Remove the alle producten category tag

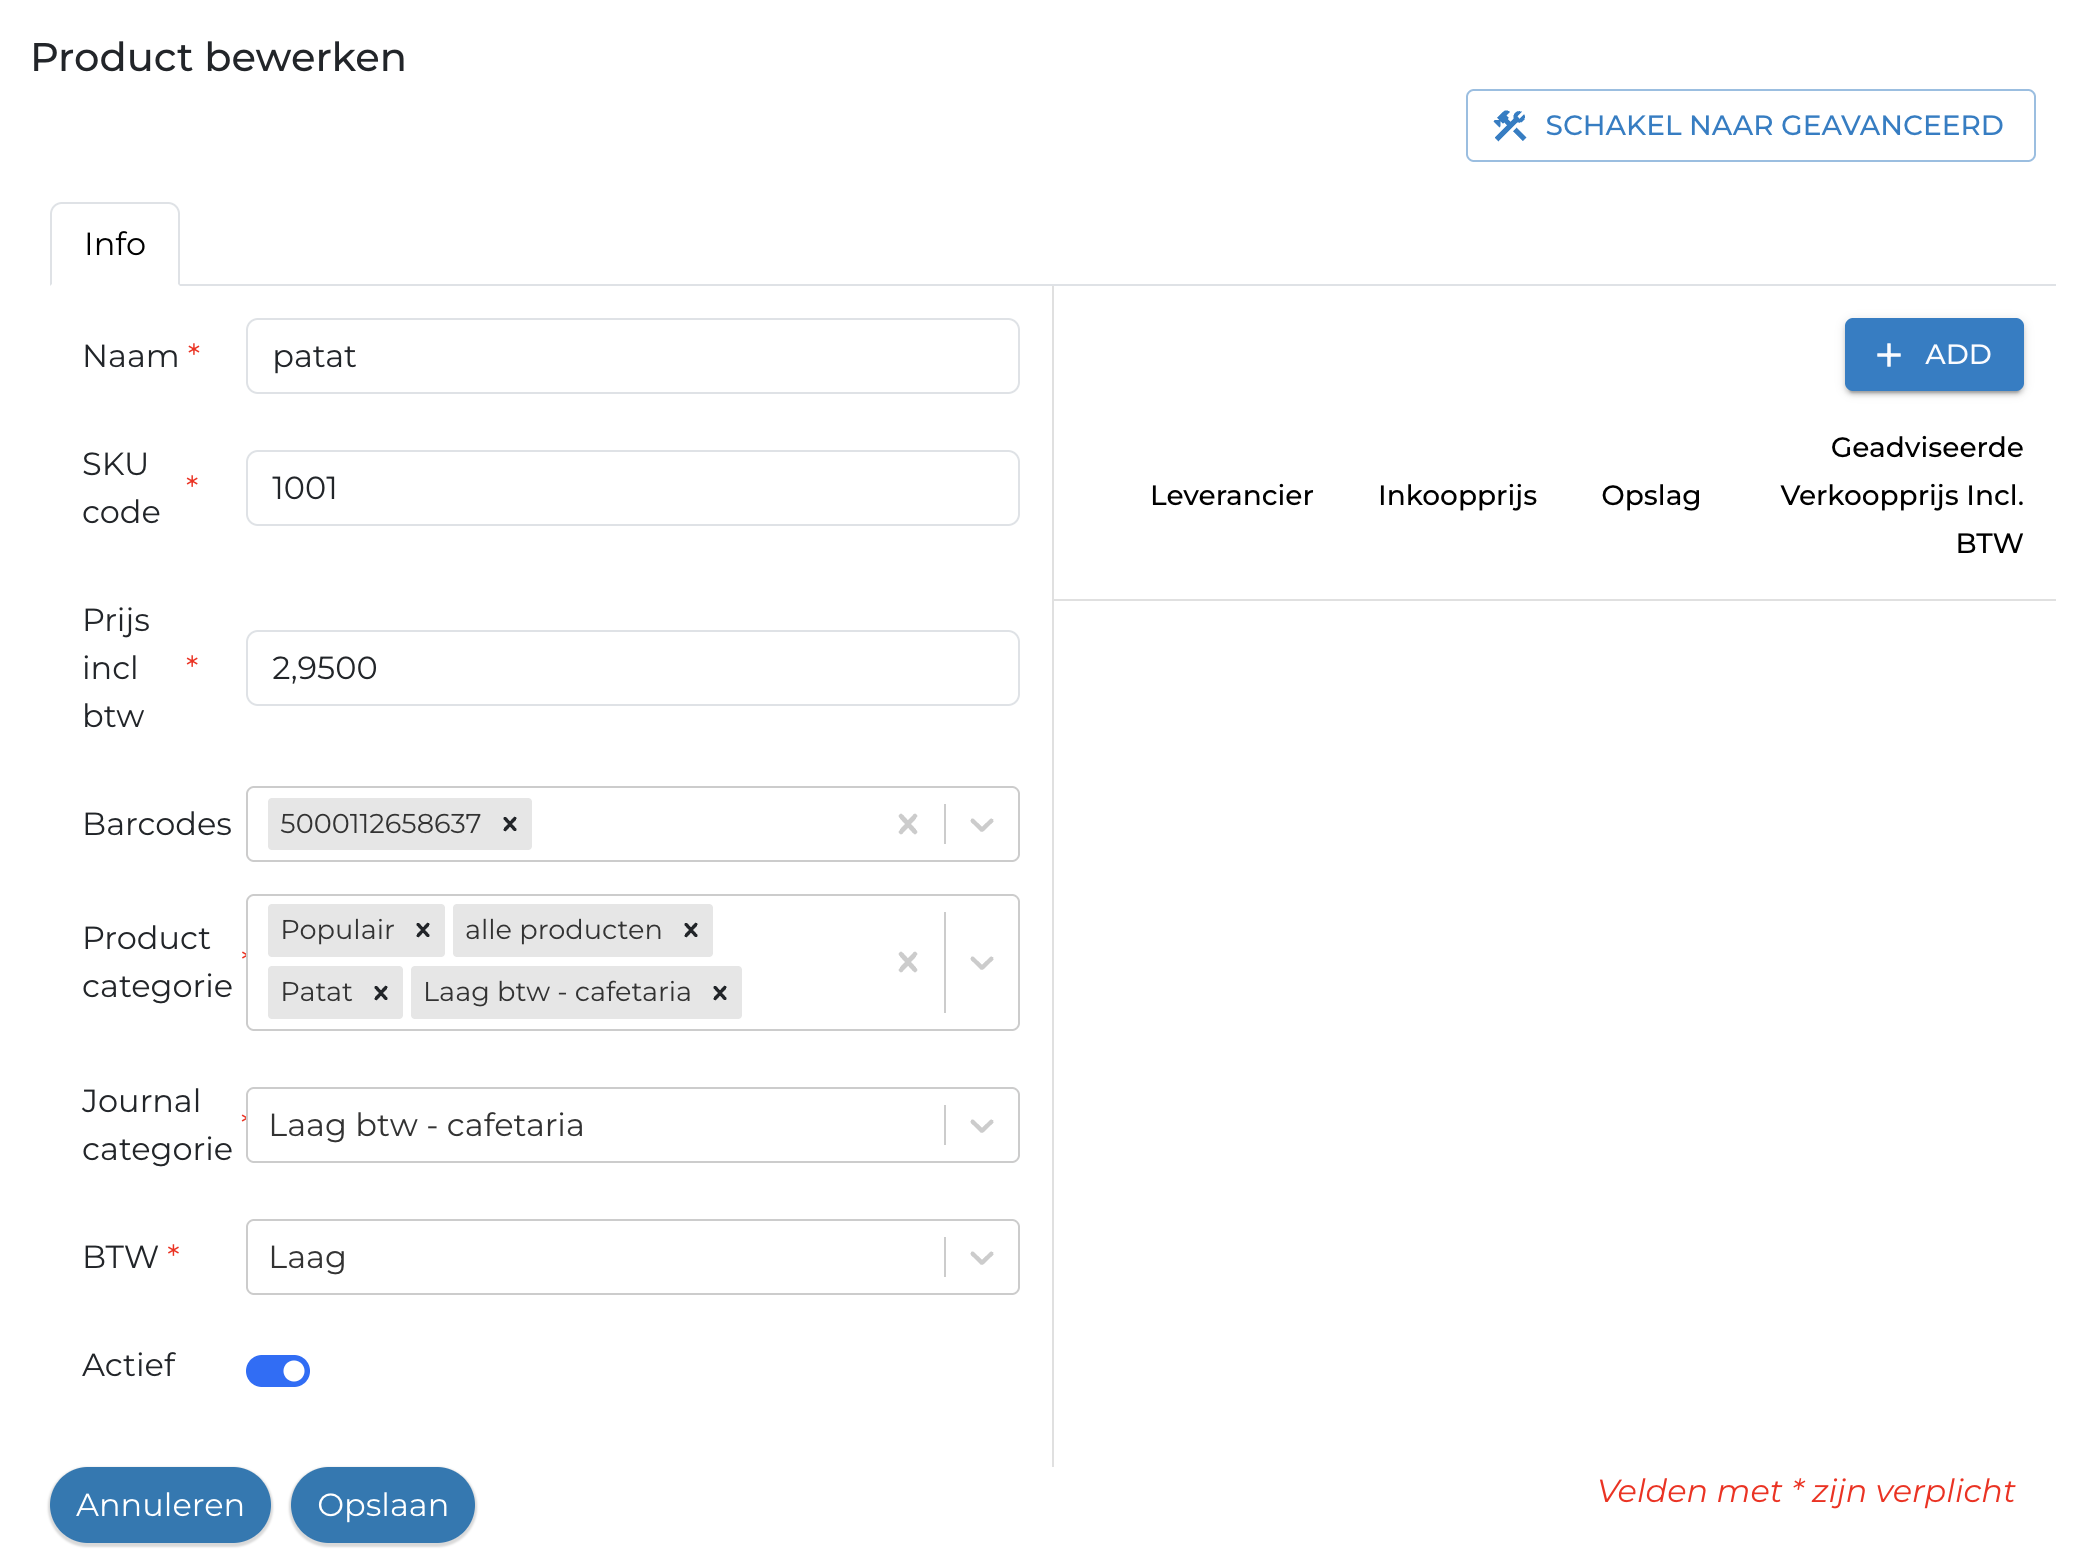click(x=690, y=929)
